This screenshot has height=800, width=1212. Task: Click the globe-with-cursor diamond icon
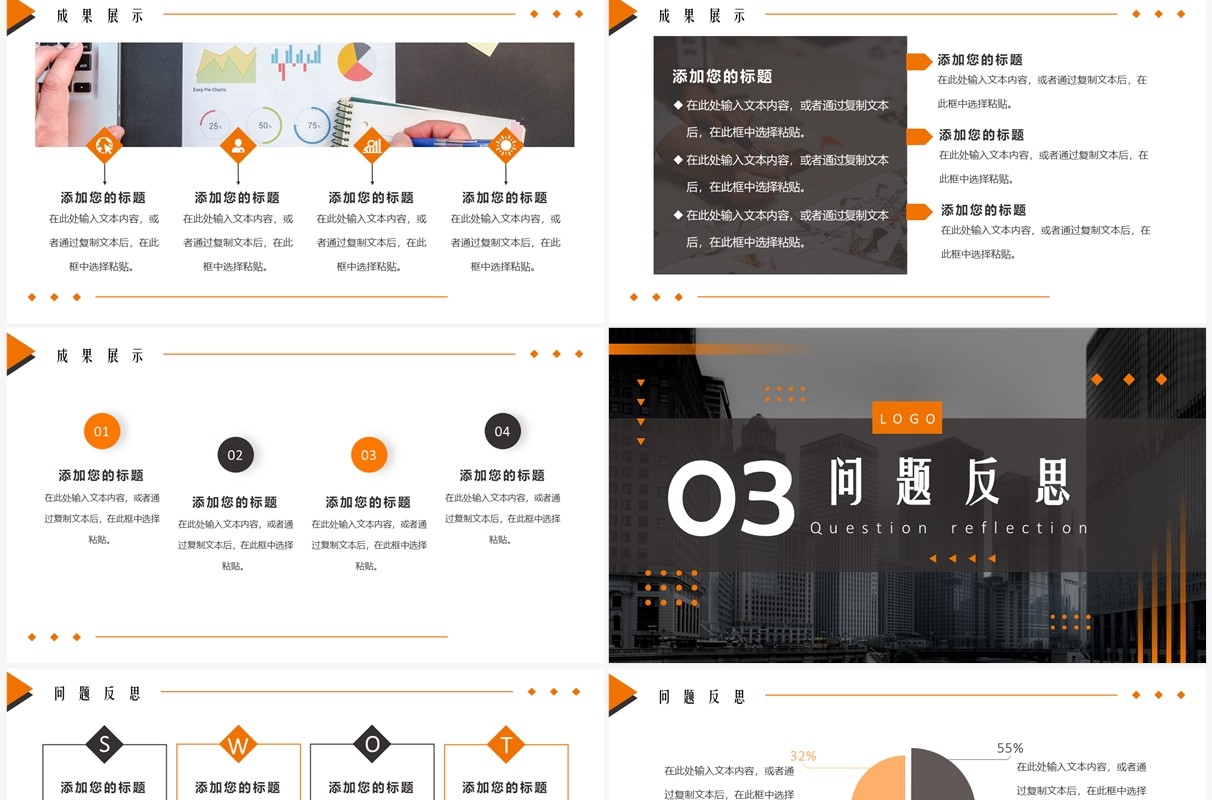click(x=104, y=146)
